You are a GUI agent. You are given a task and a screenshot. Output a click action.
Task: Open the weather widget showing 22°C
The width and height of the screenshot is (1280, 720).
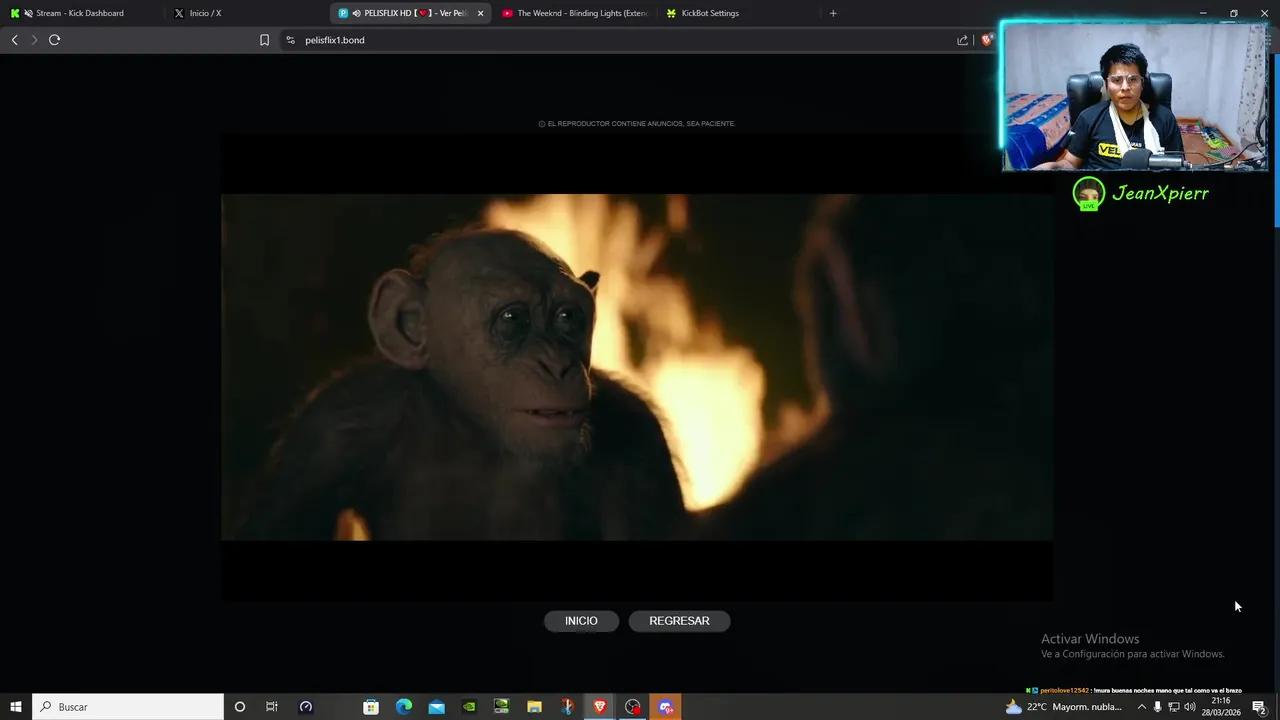click(x=1065, y=707)
